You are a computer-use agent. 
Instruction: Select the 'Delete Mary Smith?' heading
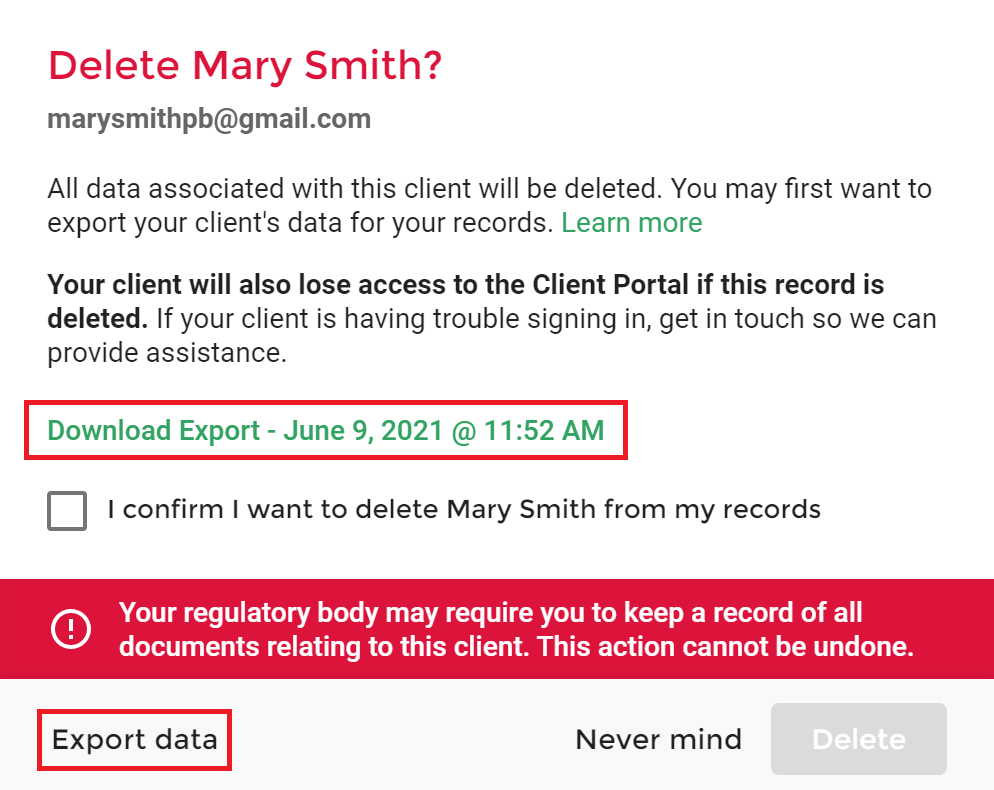245,66
